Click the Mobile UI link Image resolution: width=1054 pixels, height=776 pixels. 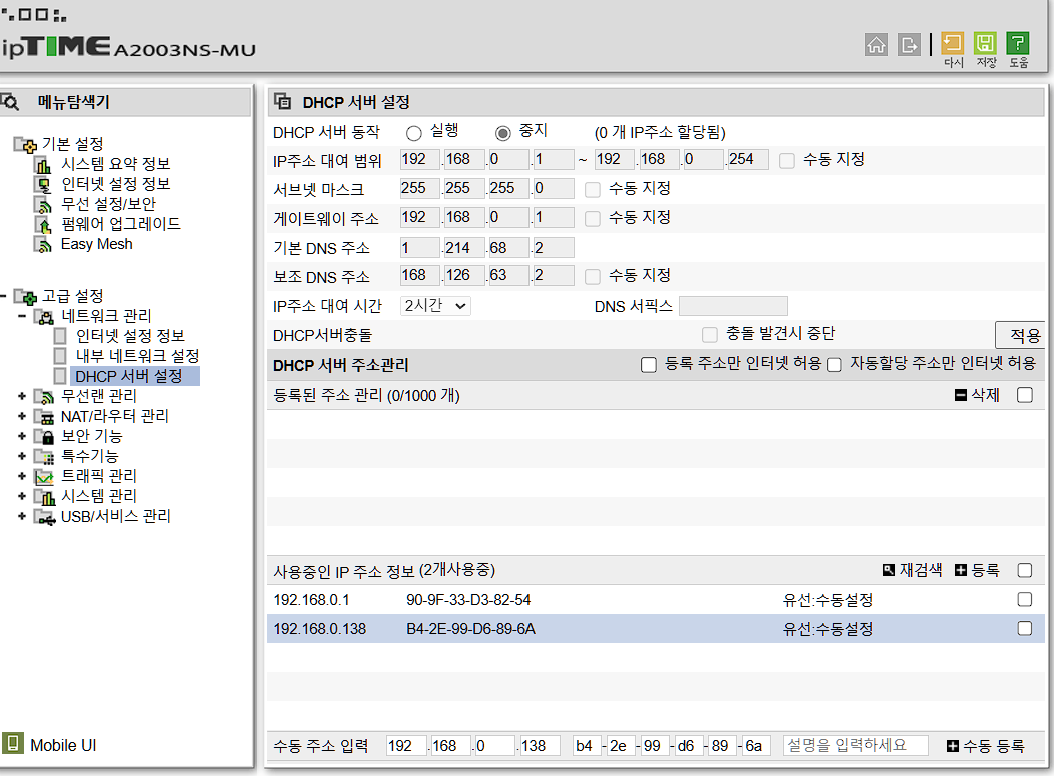(x=63, y=745)
